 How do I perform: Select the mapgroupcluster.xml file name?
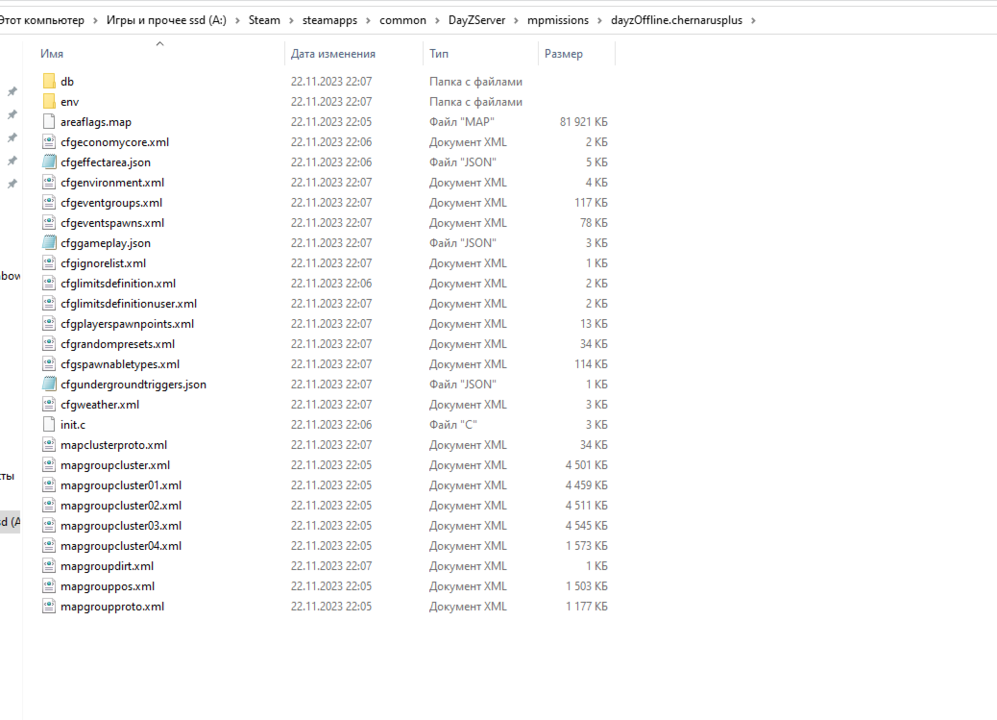click(x=115, y=466)
